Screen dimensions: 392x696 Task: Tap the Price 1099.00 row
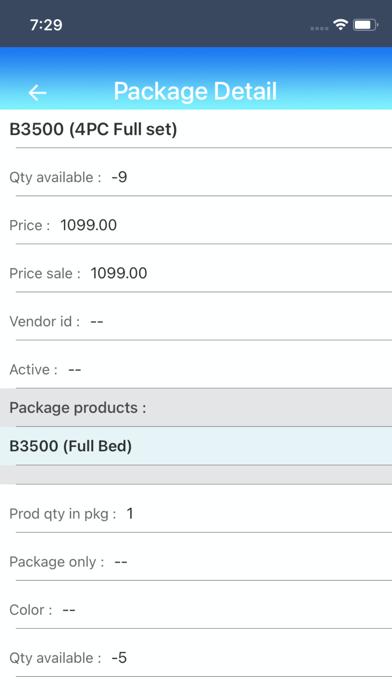point(196,225)
